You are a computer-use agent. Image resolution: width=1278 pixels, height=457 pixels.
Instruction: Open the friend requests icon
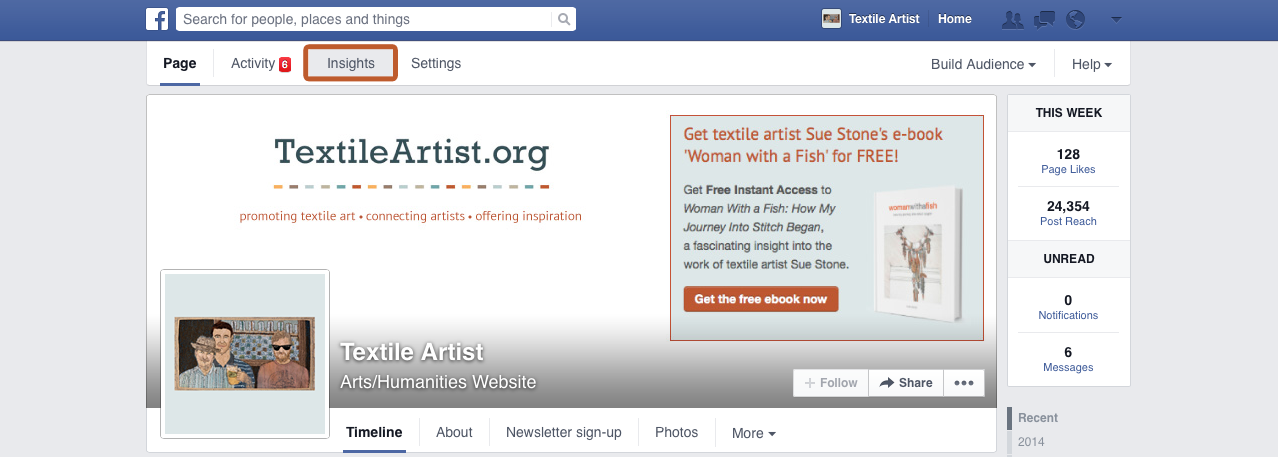tap(1012, 19)
